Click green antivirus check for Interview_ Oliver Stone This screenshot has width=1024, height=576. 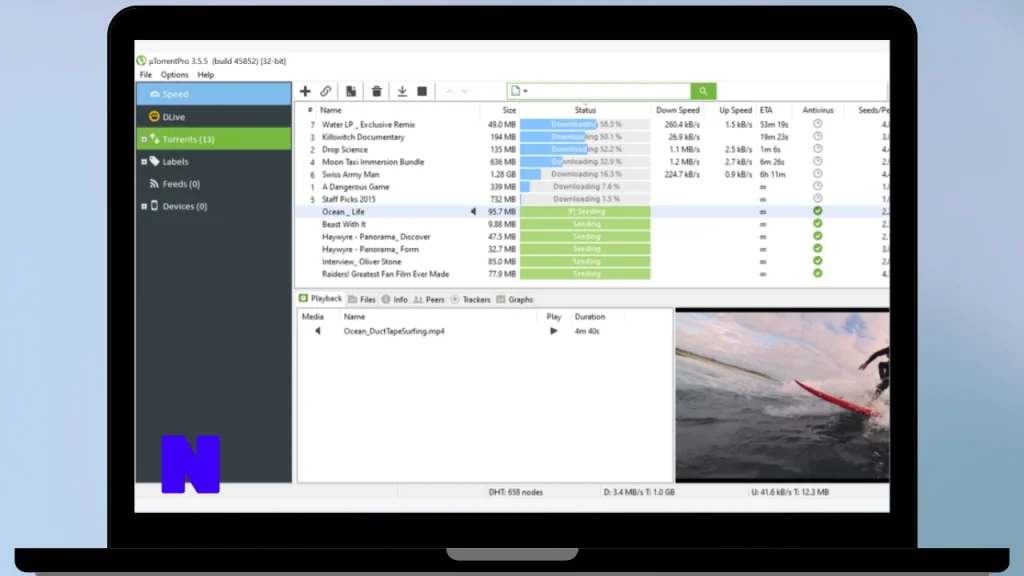click(818, 261)
